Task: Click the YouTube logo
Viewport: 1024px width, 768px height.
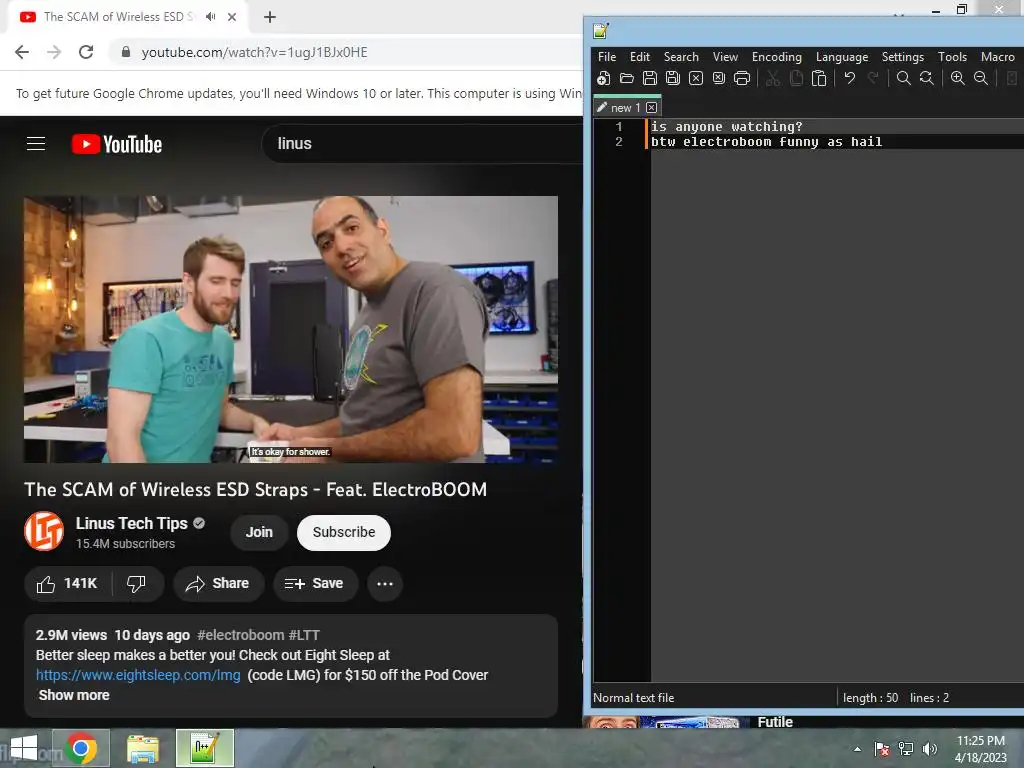Action: pos(117,144)
